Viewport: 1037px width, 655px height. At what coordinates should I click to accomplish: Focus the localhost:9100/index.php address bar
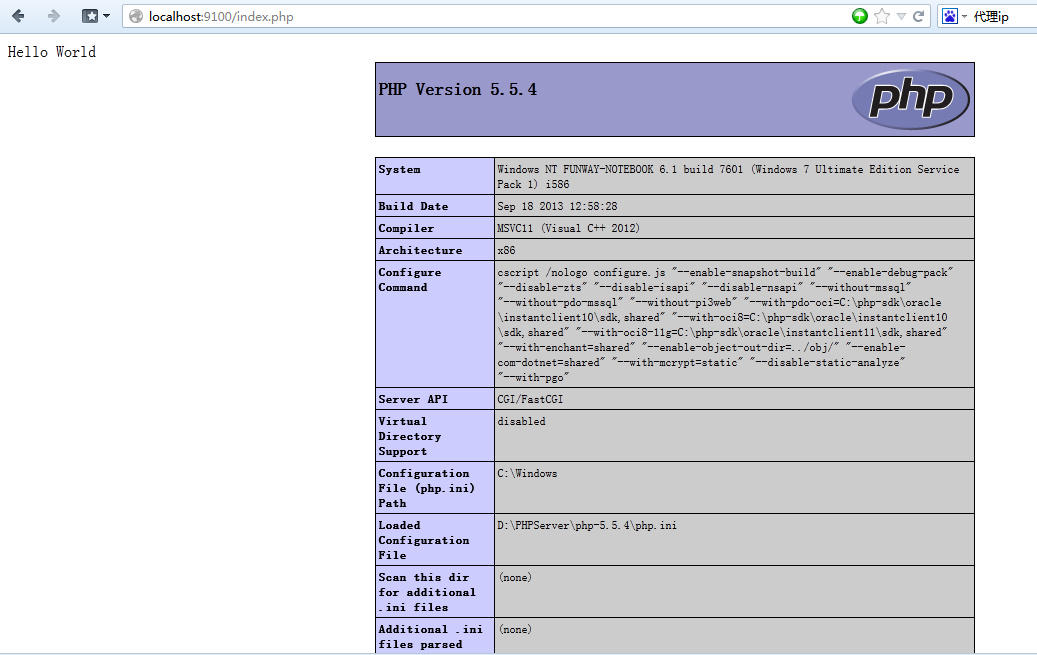coord(450,16)
